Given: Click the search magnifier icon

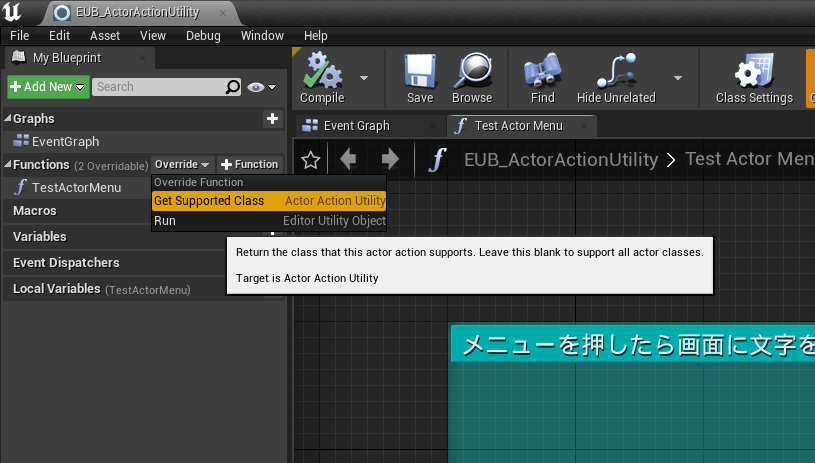Looking at the screenshot, I should 232,87.
